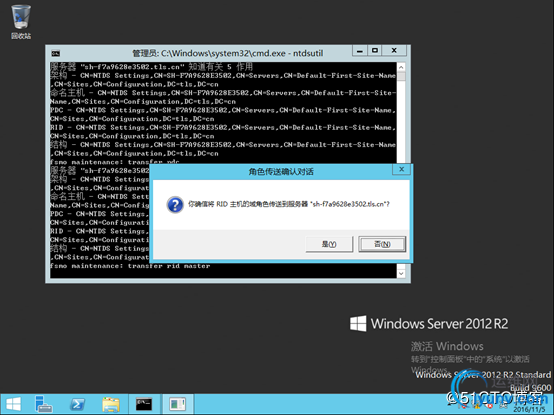Click the blue question mark icon
The height and width of the screenshot is (415, 554).
175,204
